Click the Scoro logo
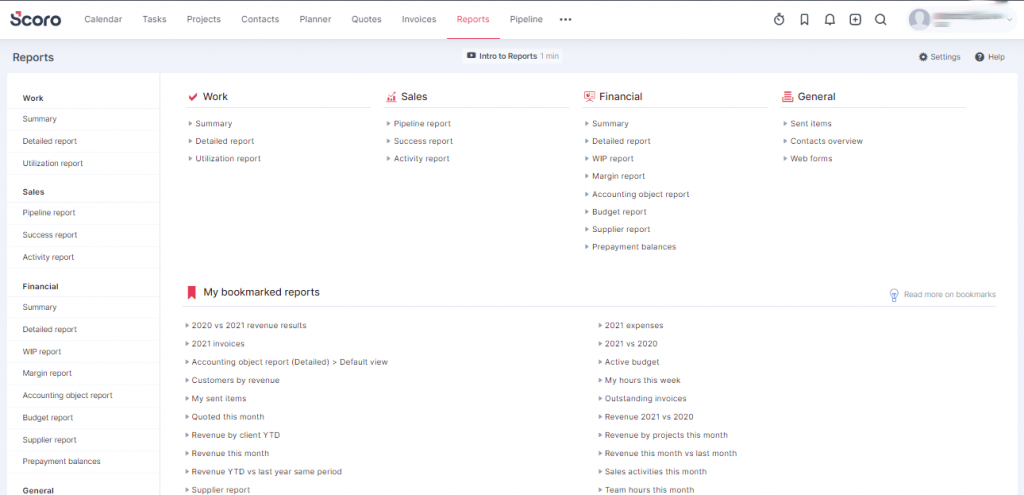 tap(36, 19)
